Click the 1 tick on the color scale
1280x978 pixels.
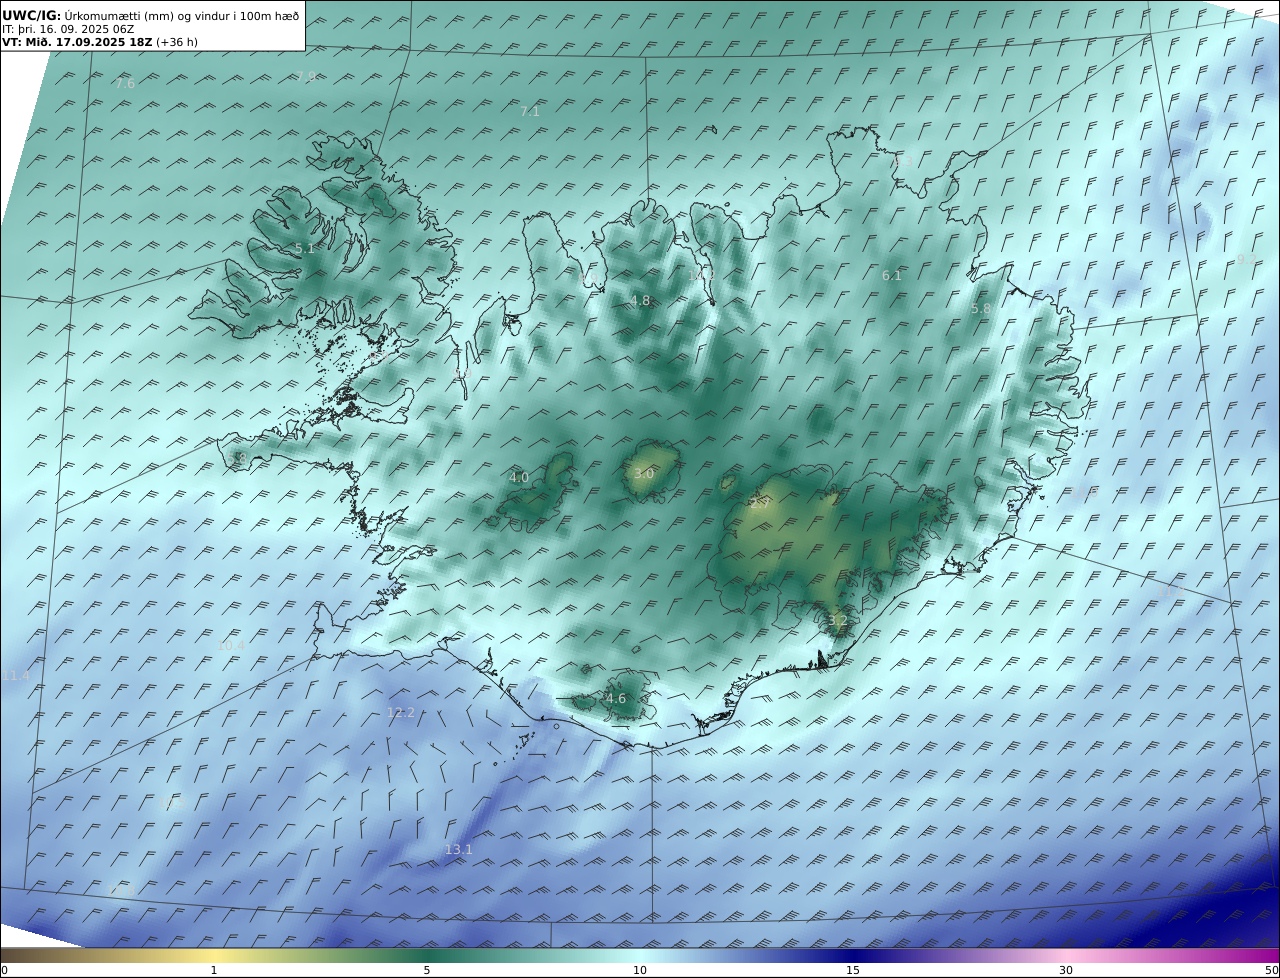click(214, 970)
